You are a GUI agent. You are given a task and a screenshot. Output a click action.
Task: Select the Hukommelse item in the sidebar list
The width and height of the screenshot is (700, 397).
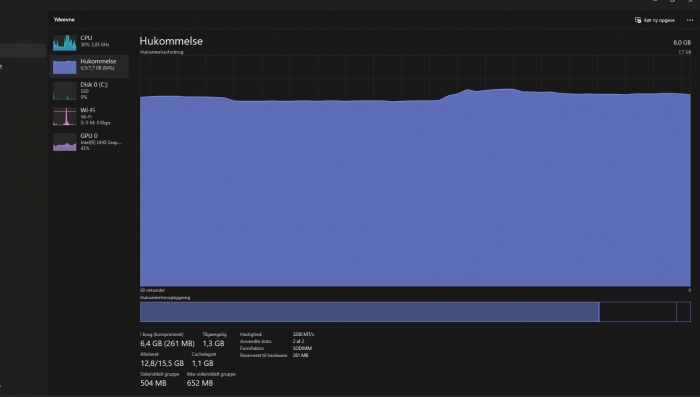point(89,66)
